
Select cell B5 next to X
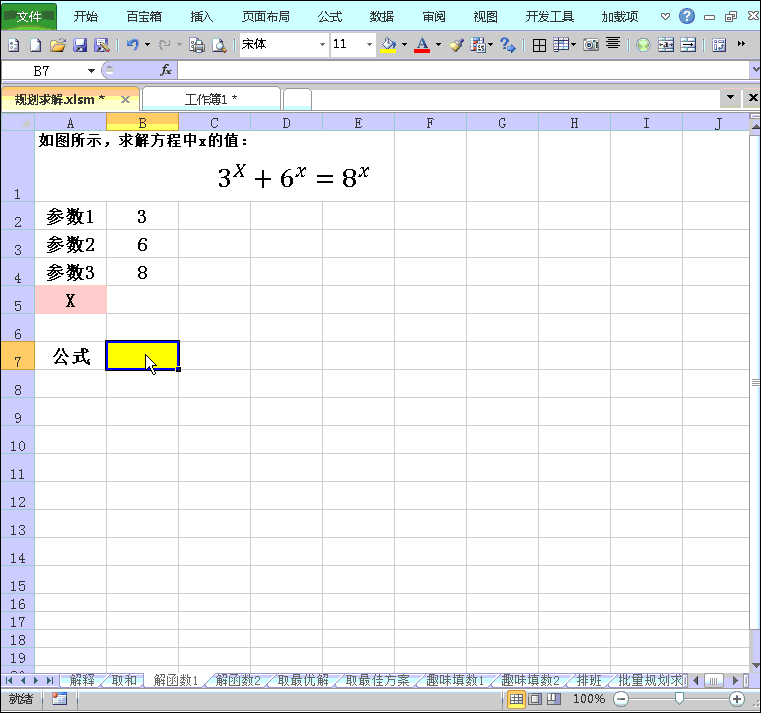click(x=142, y=299)
